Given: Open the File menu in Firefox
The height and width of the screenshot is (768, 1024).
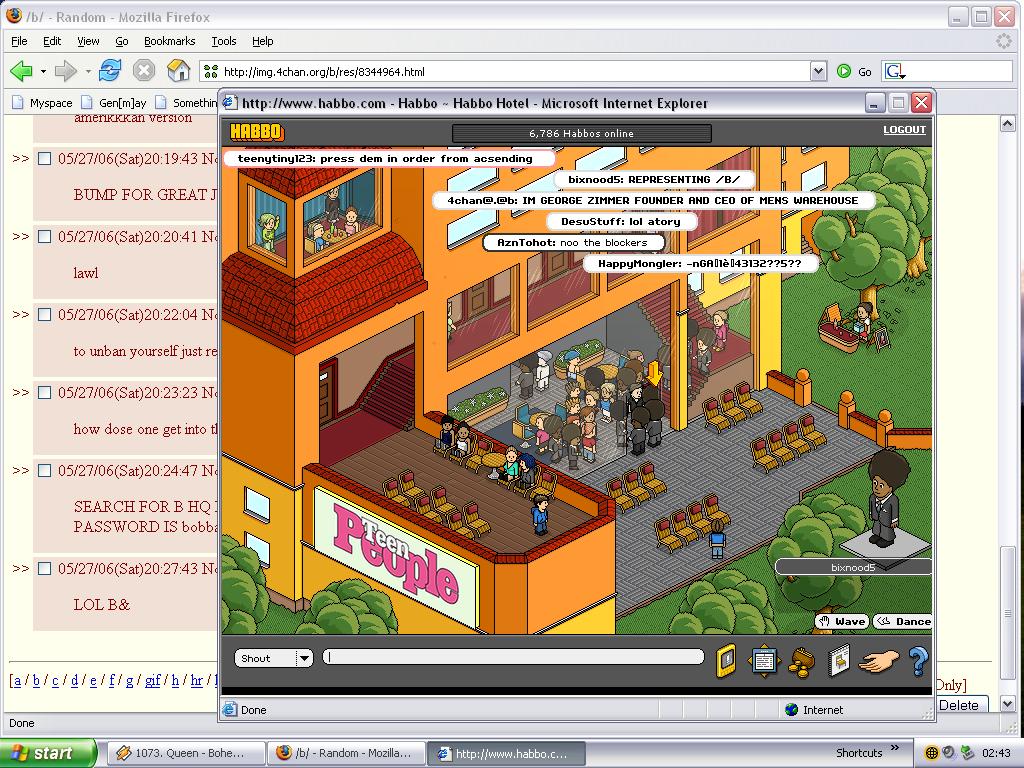Looking at the screenshot, I should 19,41.
